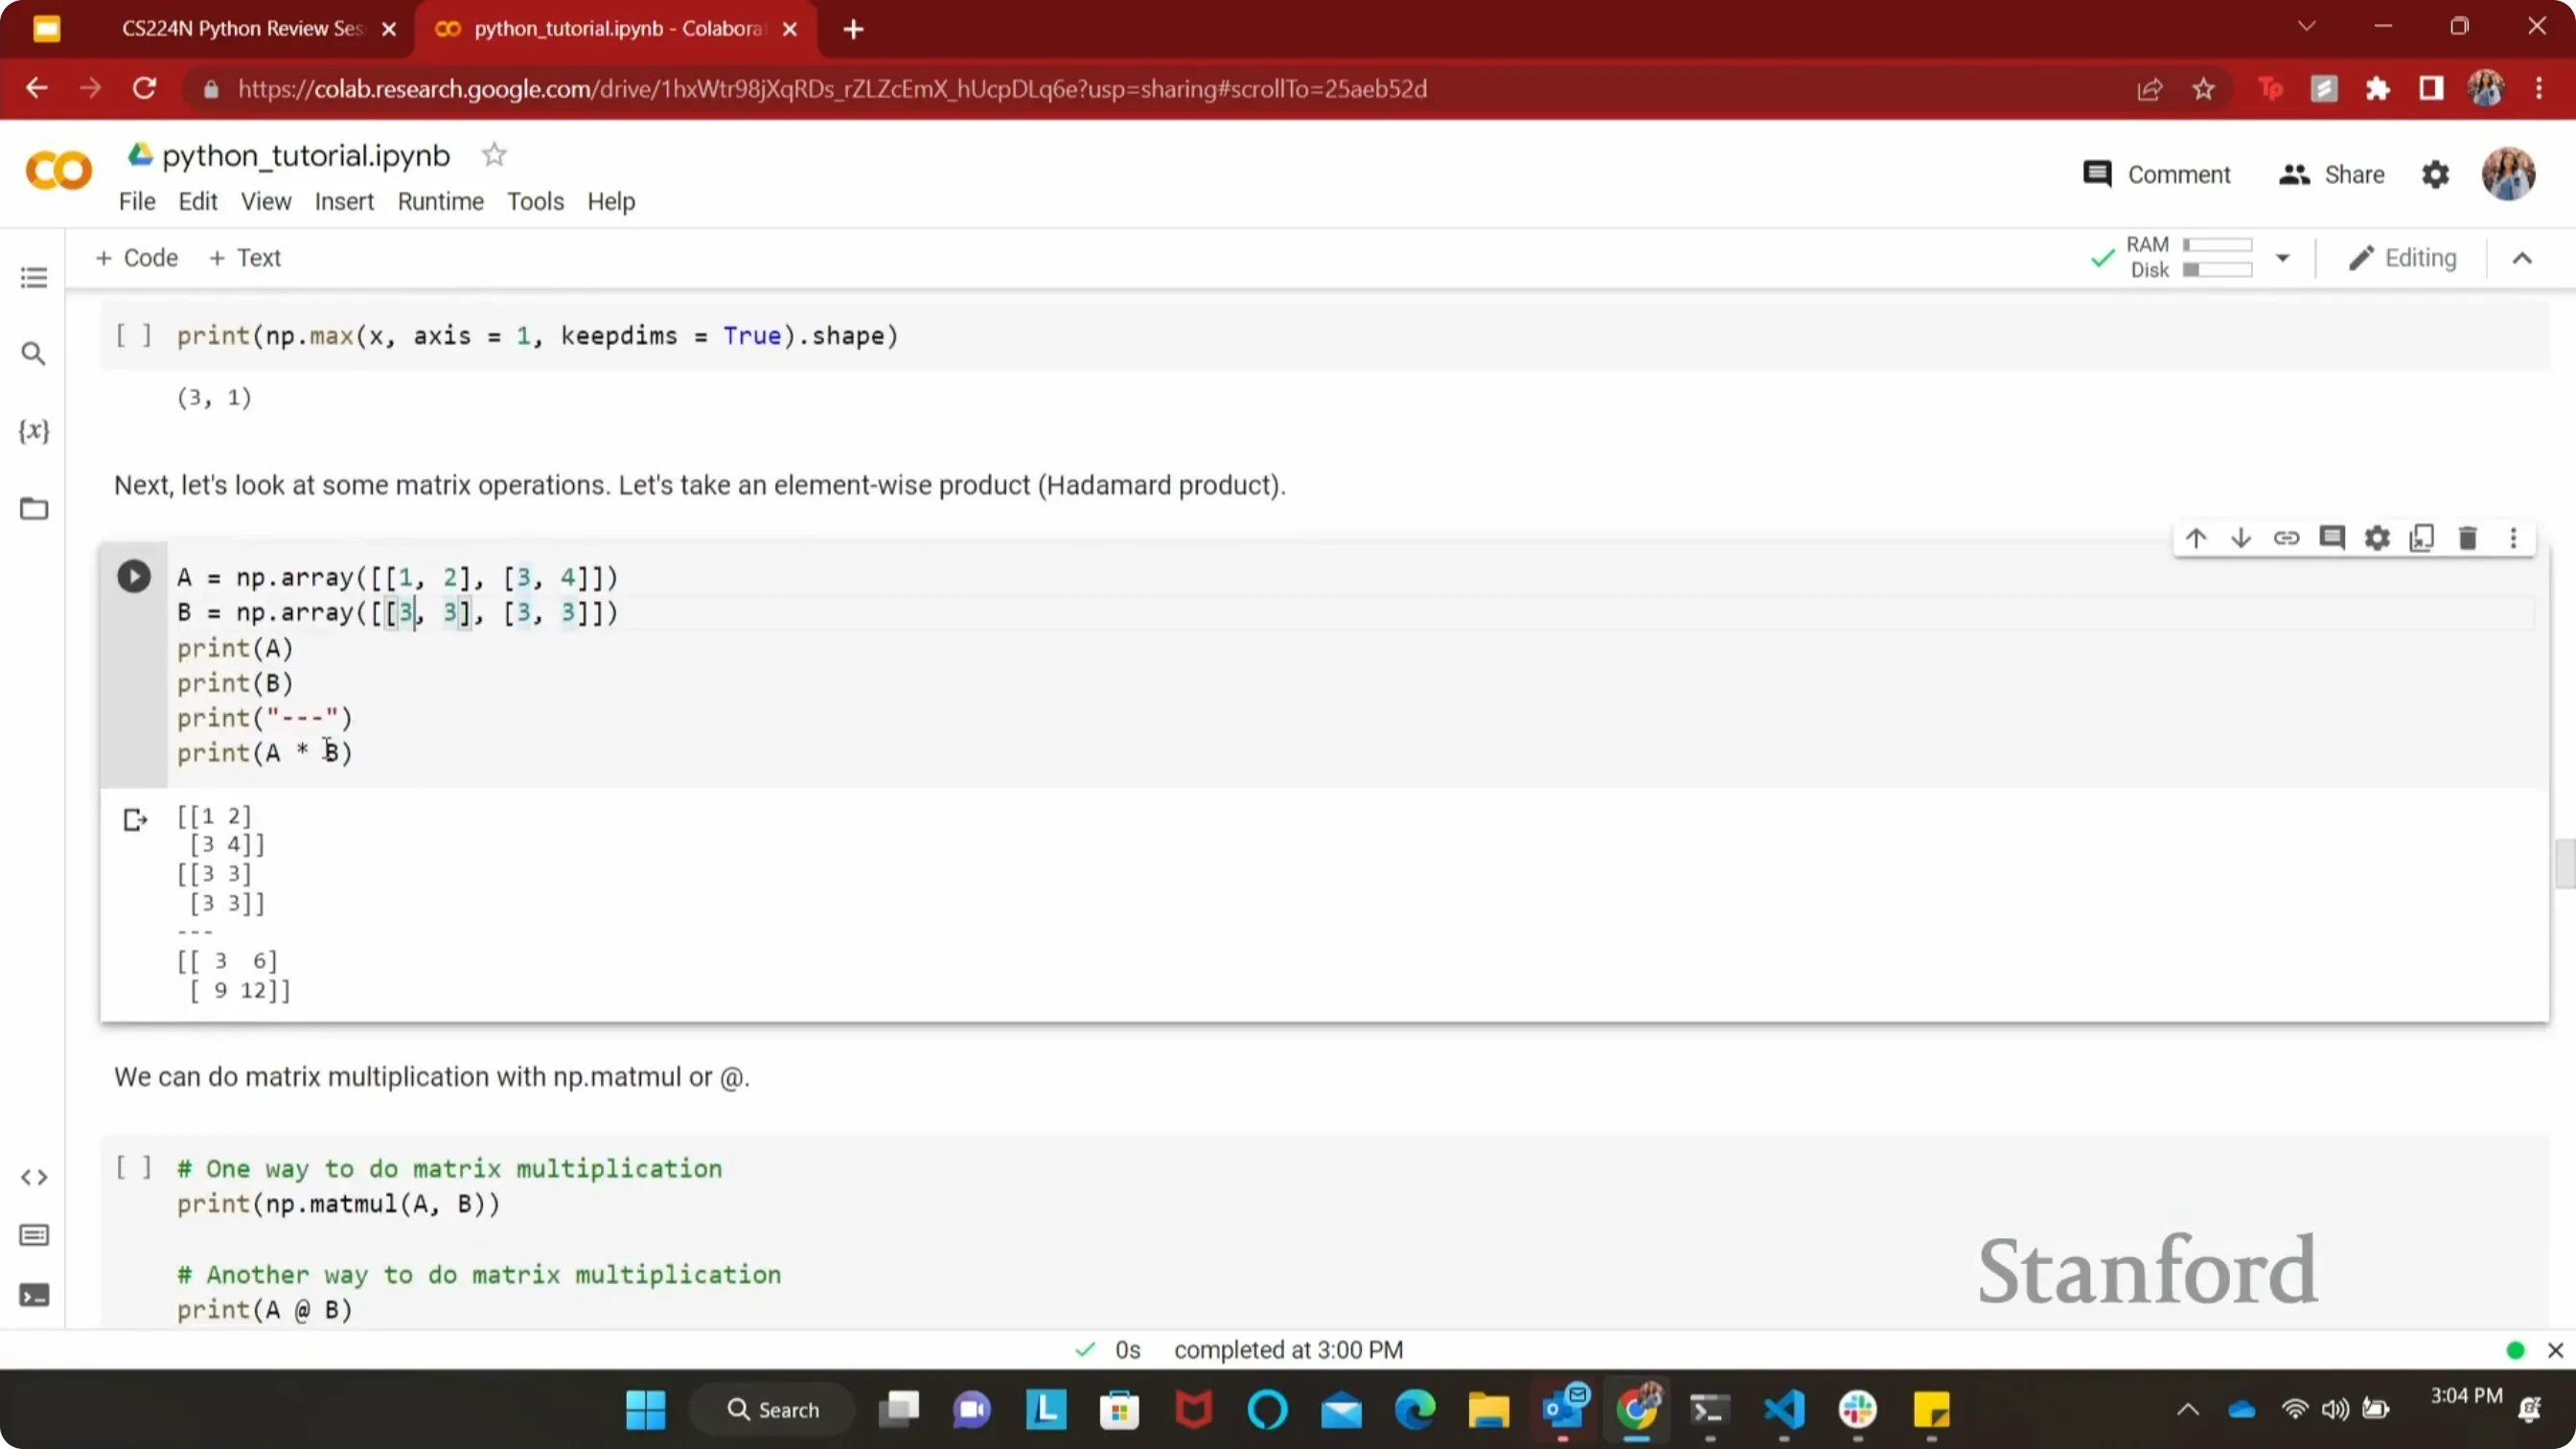Run the matrix multiplication code cell
Screen dimensions: 2576x1449
(134, 1167)
